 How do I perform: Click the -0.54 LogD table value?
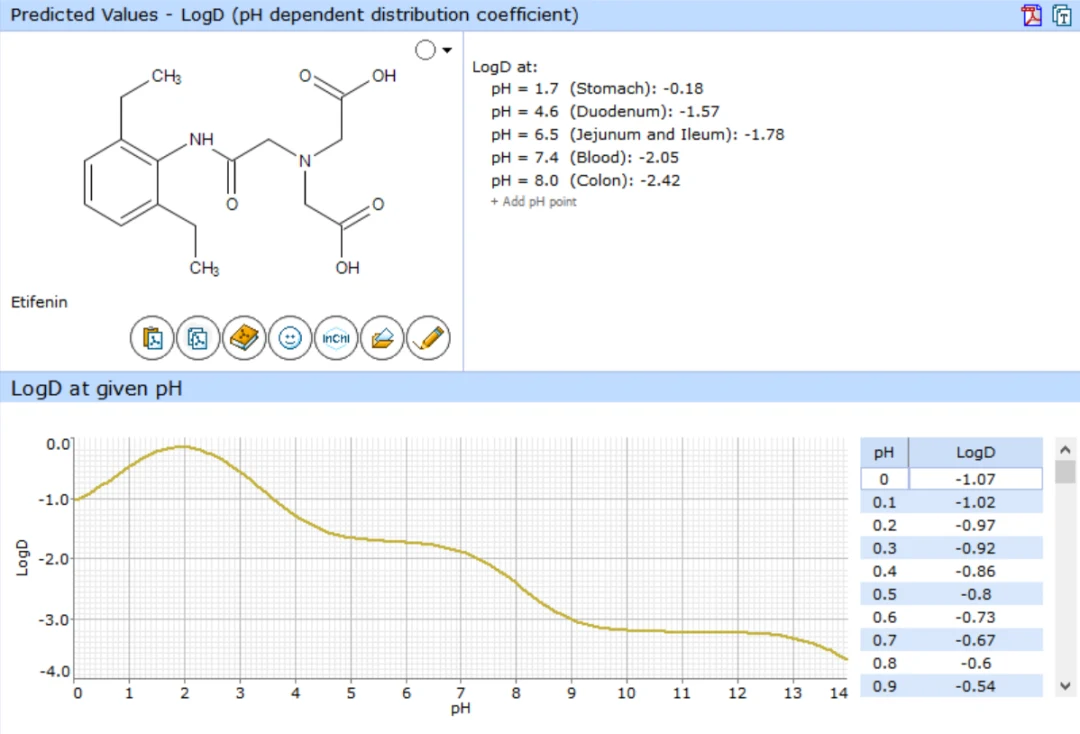[975, 686]
